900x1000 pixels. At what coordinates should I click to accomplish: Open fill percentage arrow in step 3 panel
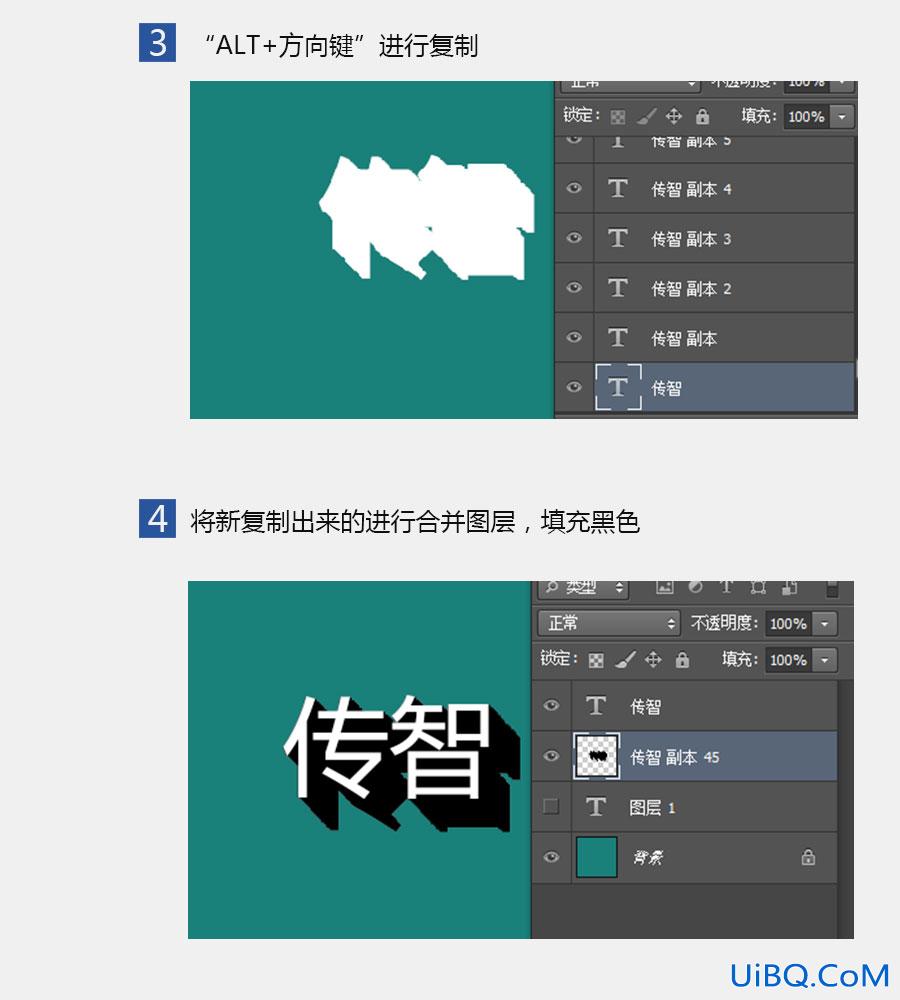point(842,117)
